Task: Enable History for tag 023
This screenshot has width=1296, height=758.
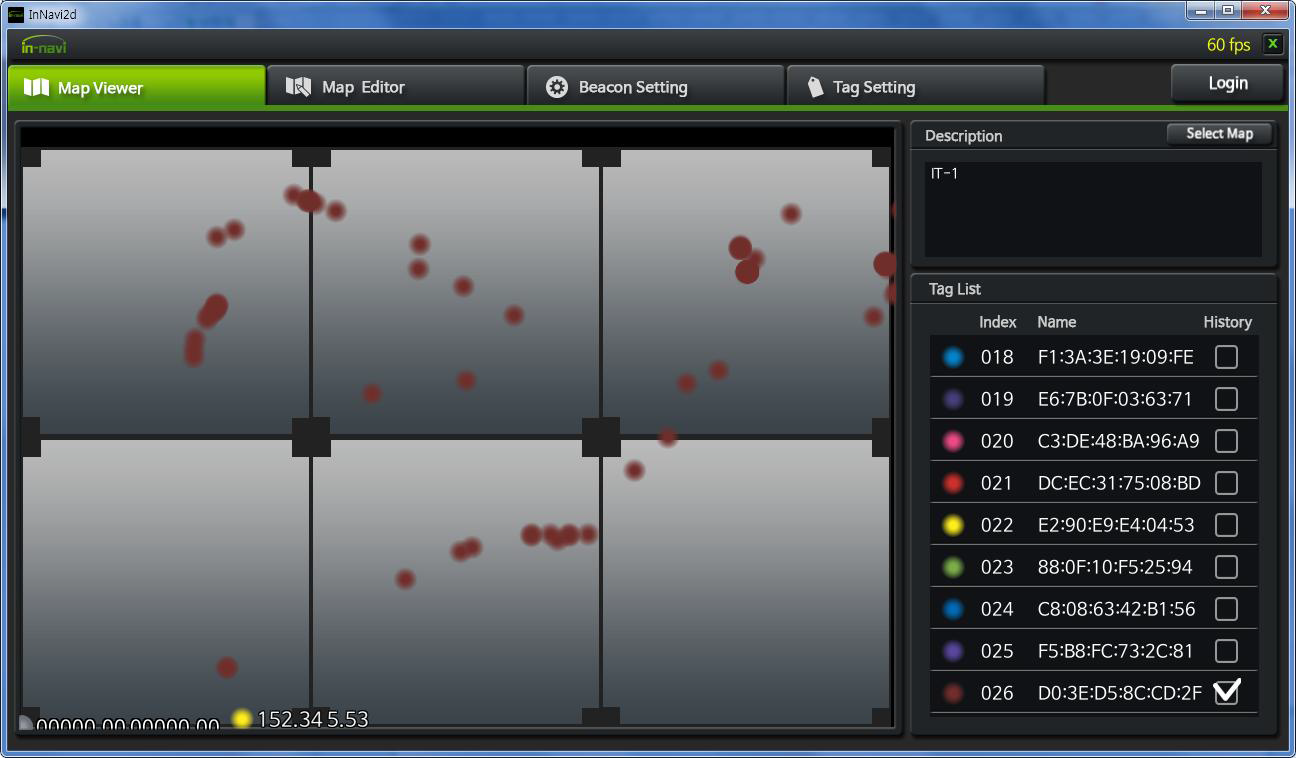Action: coord(1226,567)
